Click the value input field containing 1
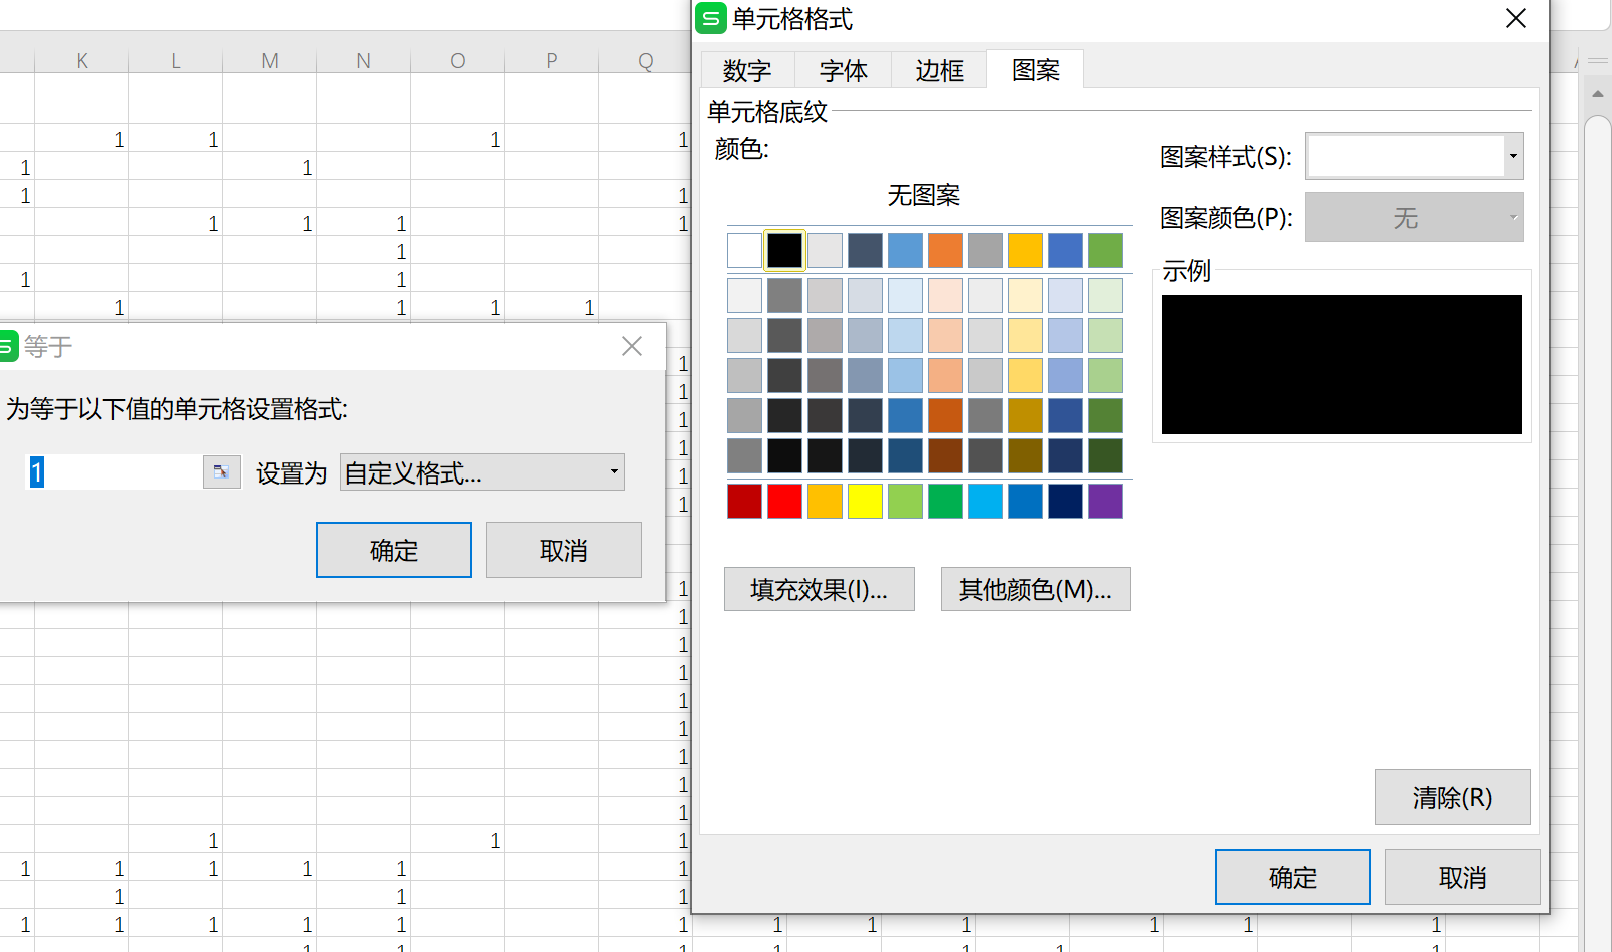This screenshot has width=1612, height=952. tap(114, 472)
